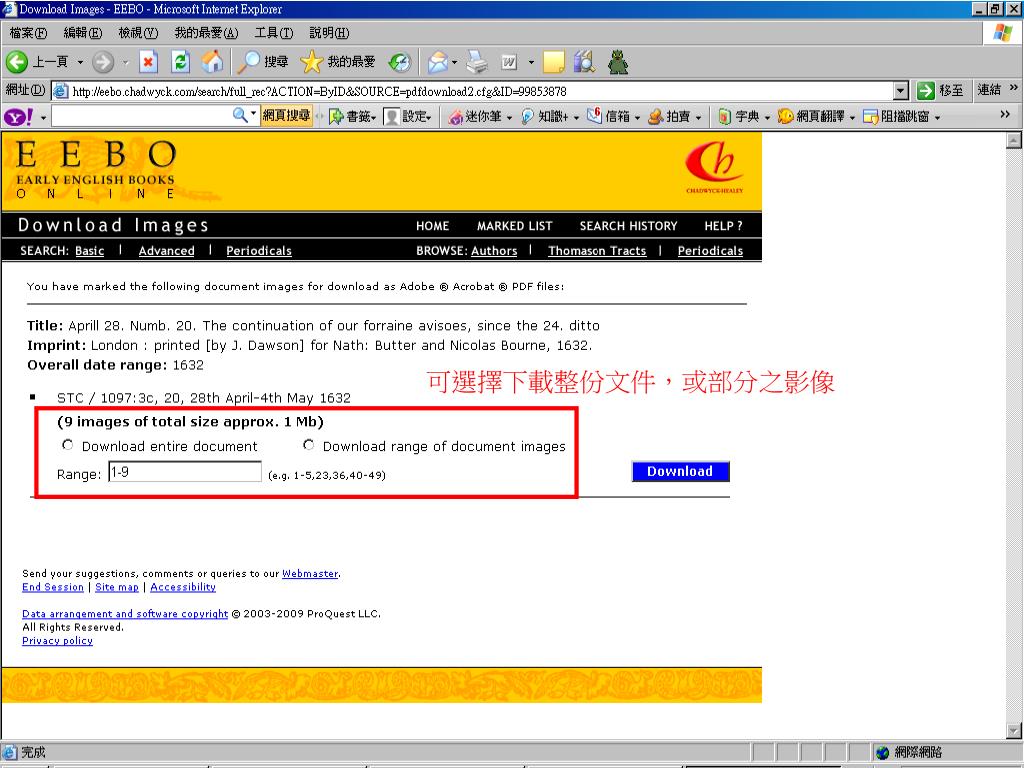Viewport: 1024px width, 768px height.
Task: Expand the Yahoo search type dropdown arrow
Action: point(253,114)
